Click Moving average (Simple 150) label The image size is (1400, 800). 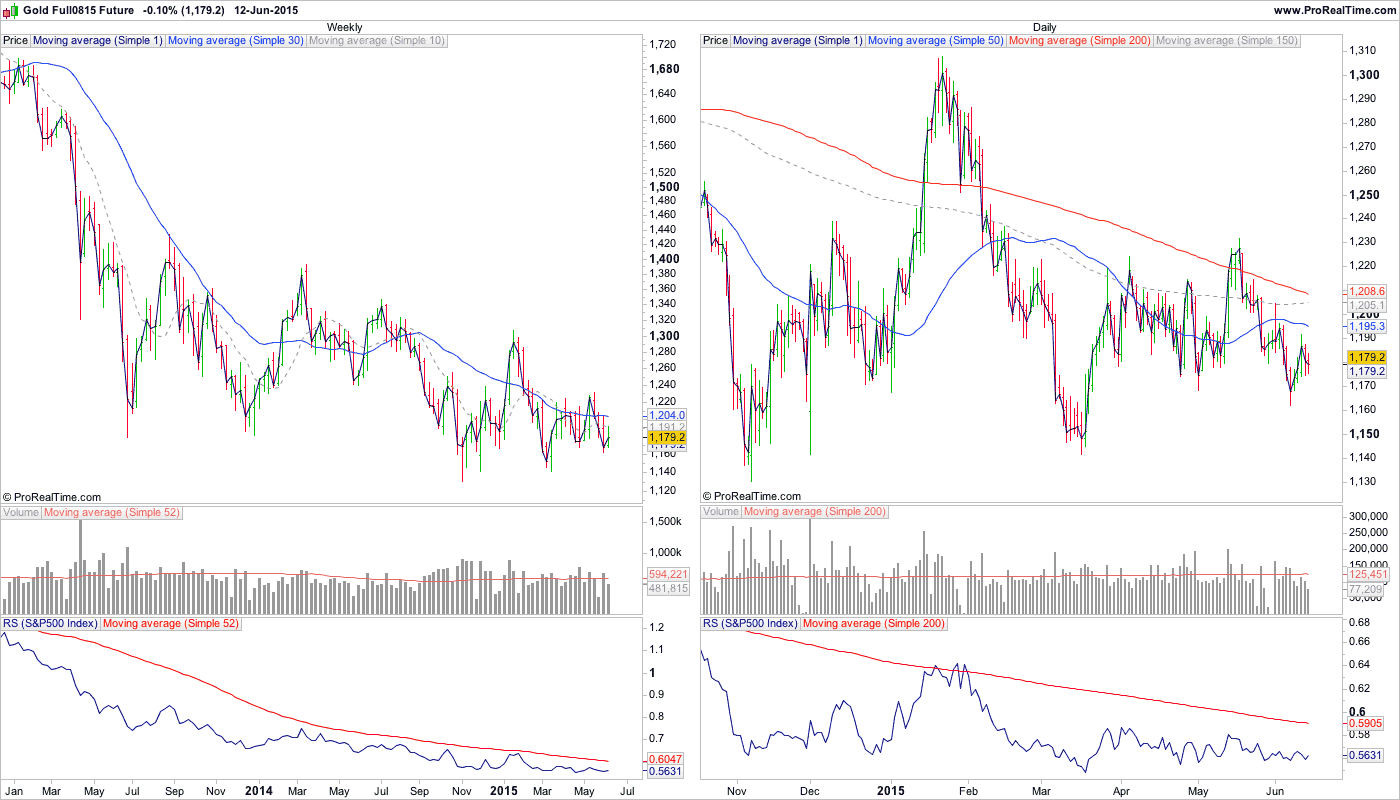pos(1227,41)
